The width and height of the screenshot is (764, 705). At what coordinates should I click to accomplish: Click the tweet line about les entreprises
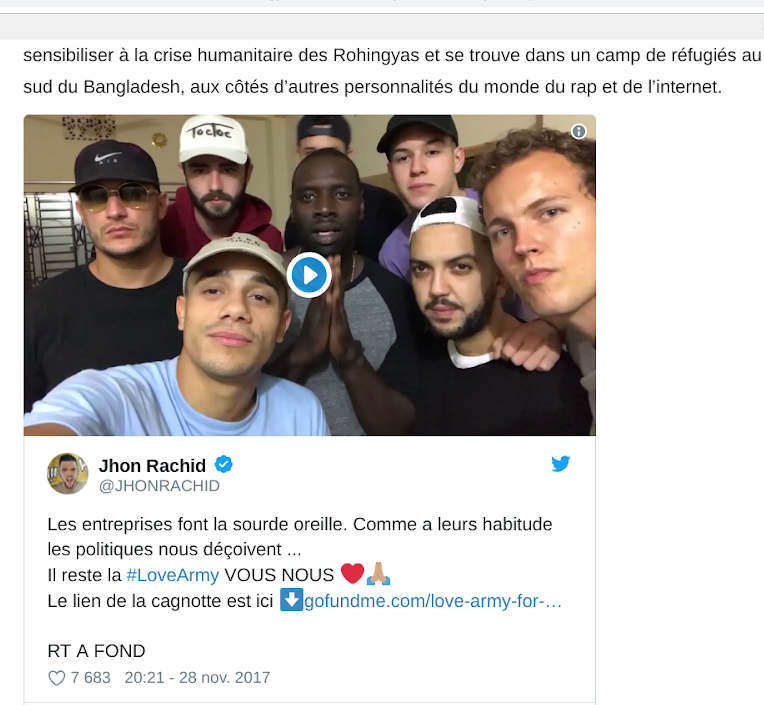(x=300, y=524)
